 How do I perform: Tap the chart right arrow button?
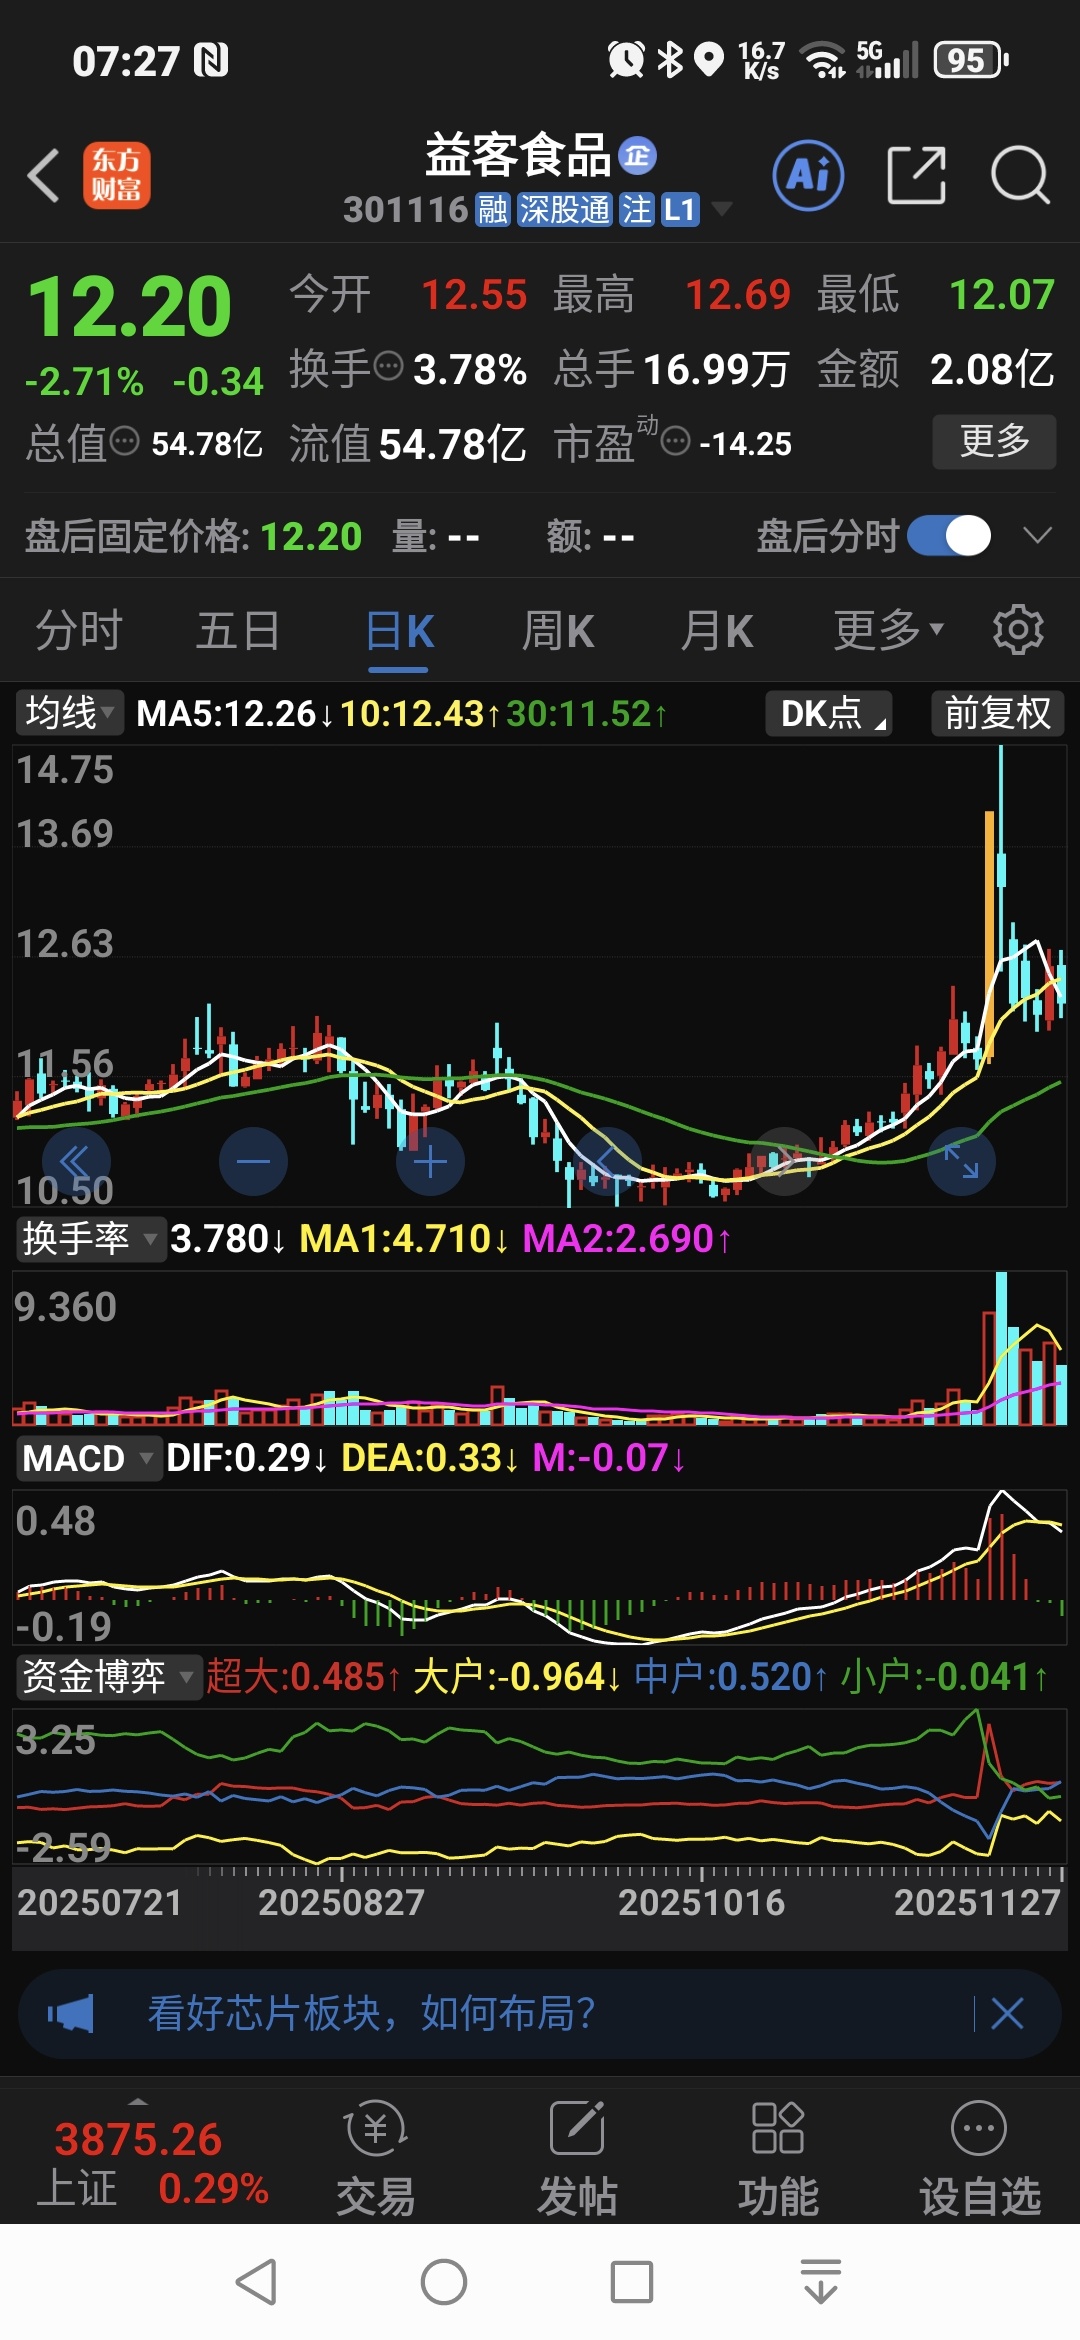tap(785, 1162)
